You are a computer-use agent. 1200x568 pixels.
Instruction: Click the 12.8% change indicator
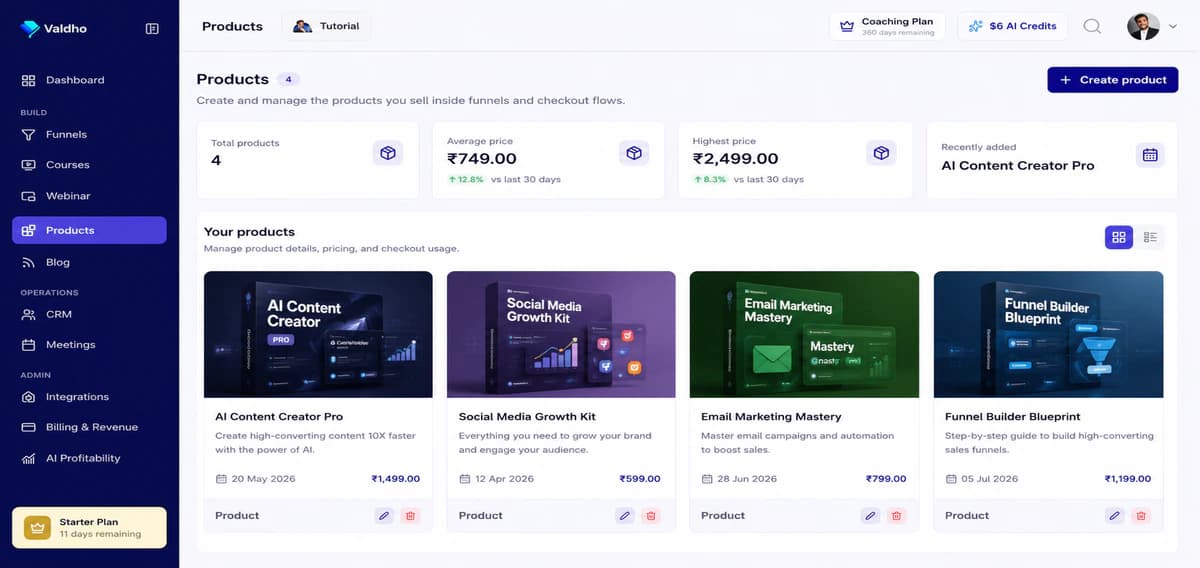click(x=465, y=179)
